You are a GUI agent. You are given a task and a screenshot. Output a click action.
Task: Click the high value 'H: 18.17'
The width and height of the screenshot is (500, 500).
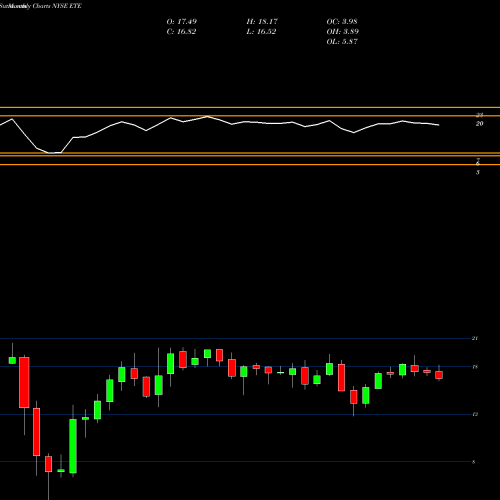click(x=262, y=22)
